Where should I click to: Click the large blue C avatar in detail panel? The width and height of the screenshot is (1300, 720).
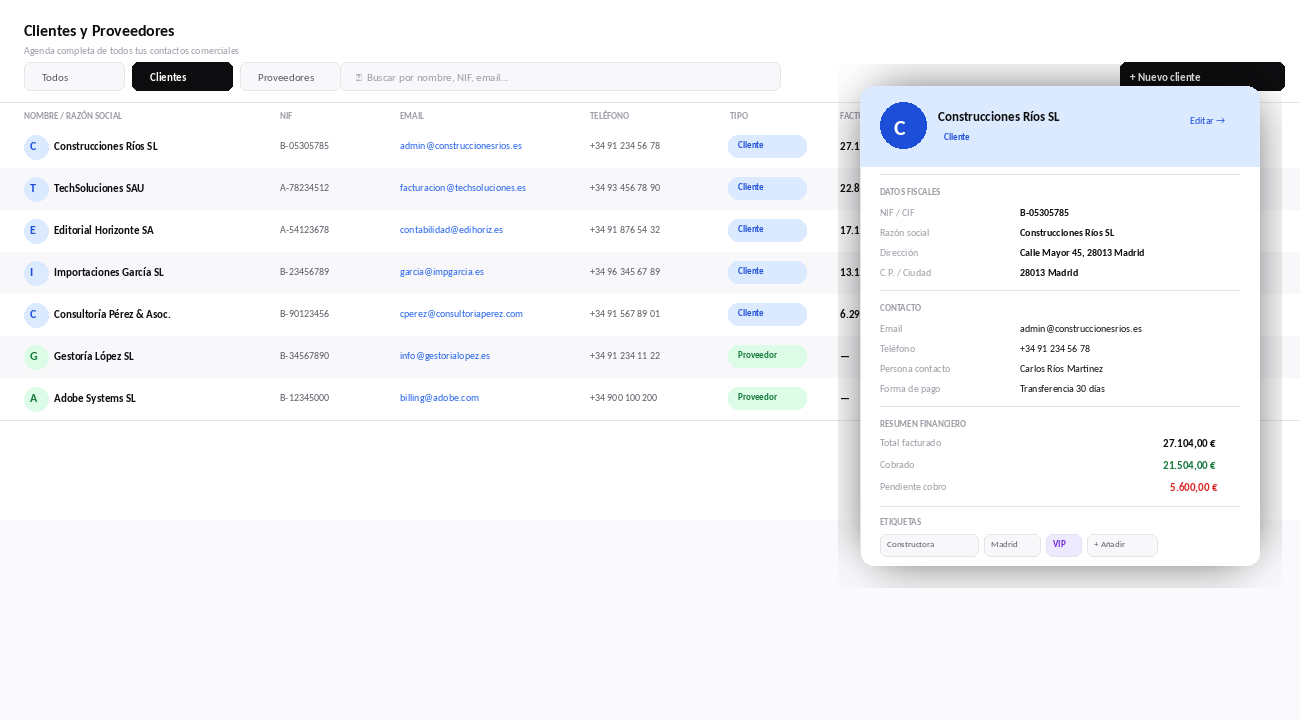pos(903,126)
